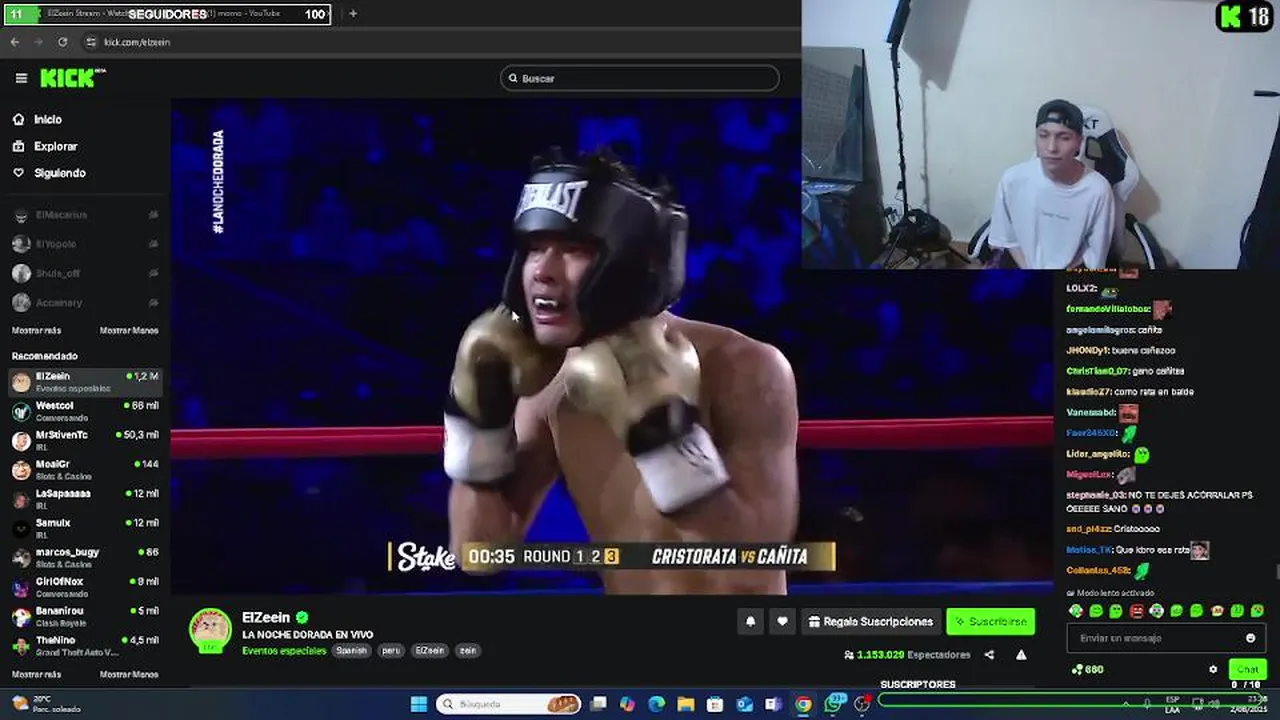Open Outlook from taskbar
The image size is (1280, 720).
(745, 704)
